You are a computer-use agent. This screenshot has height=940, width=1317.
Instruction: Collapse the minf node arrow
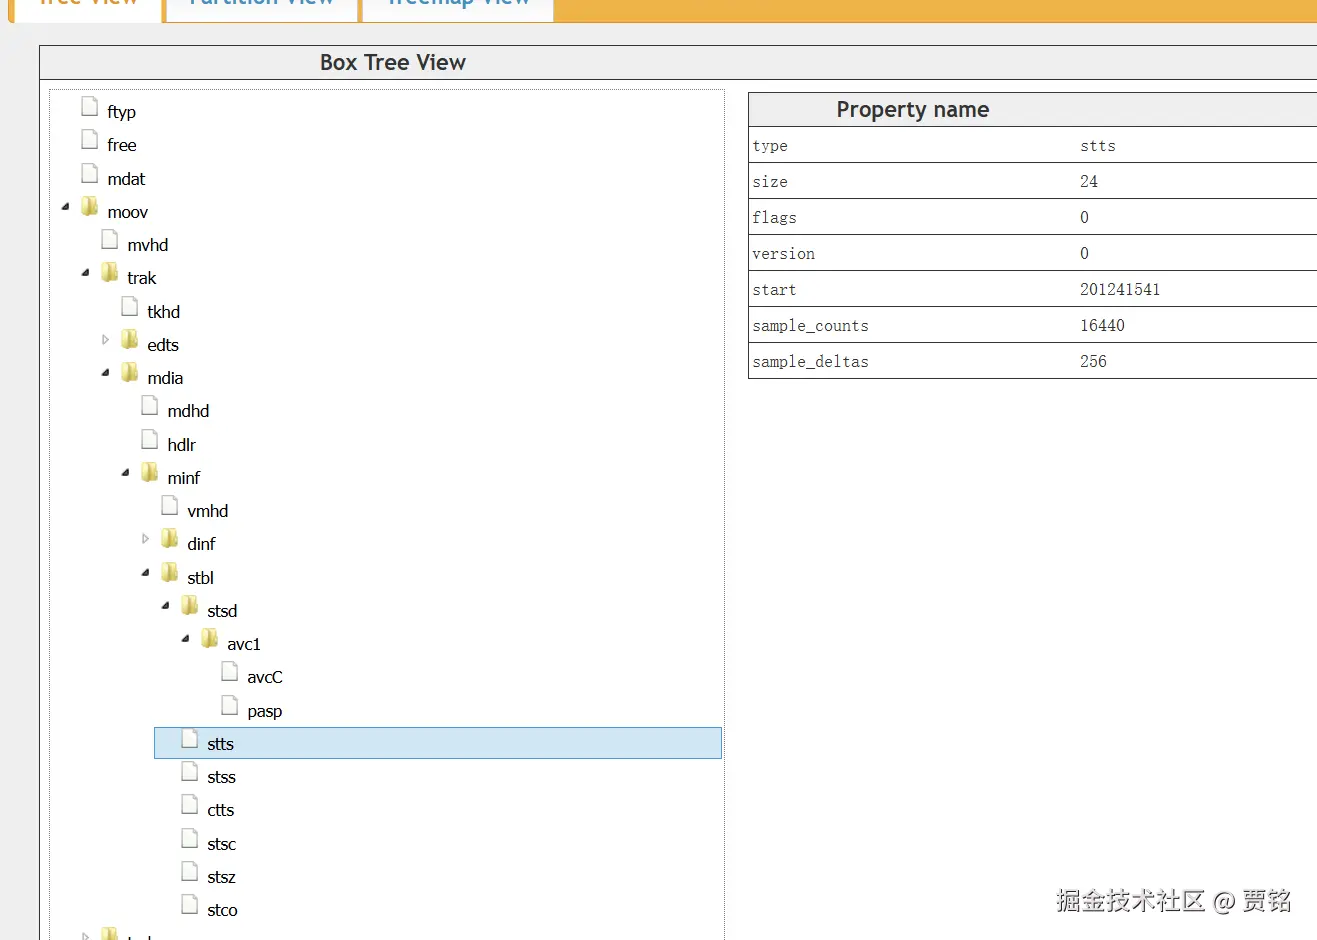[x=126, y=473]
